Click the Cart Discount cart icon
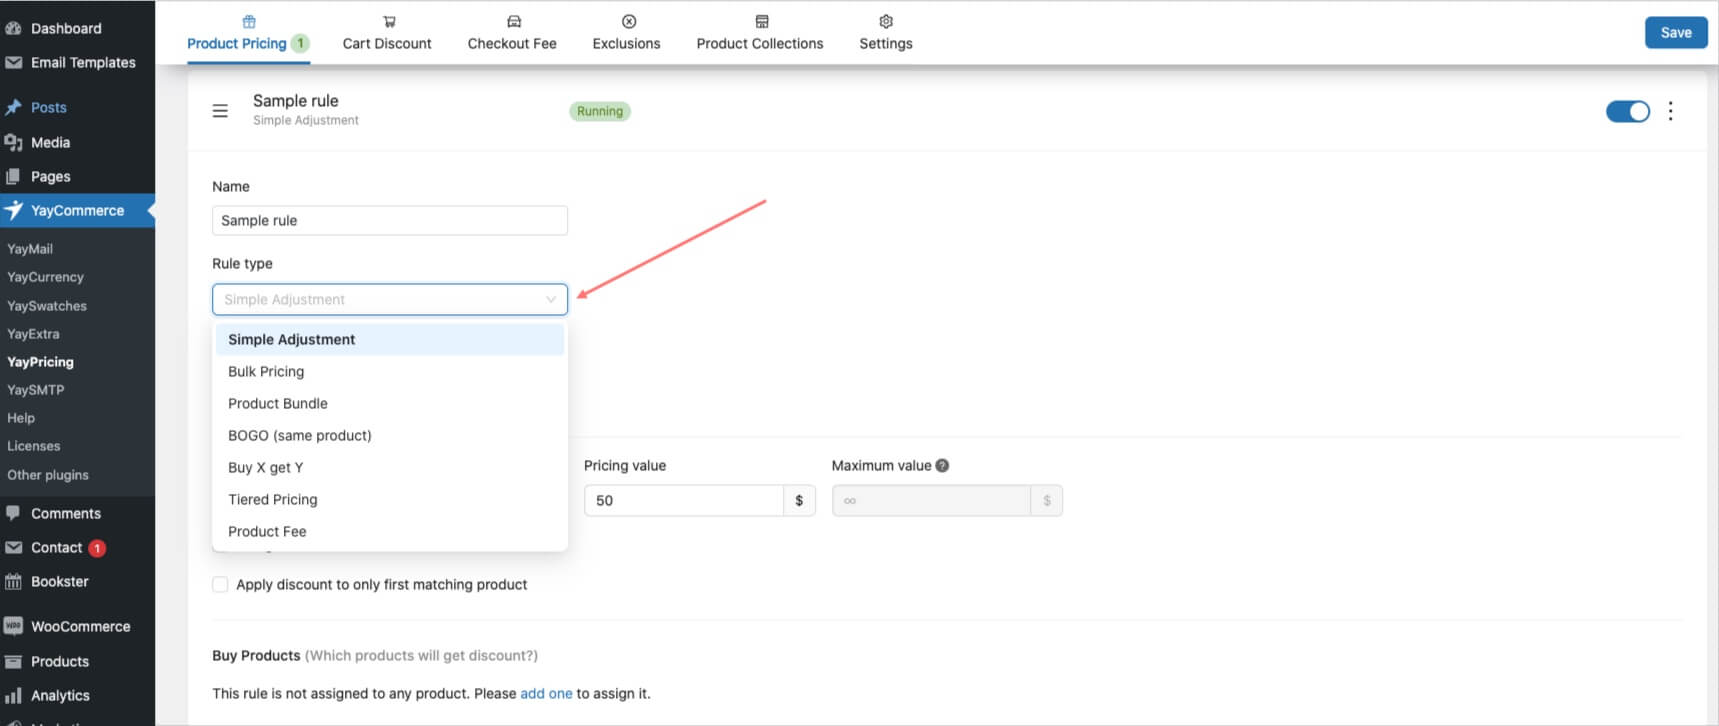This screenshot has height=726, width=1719. pos(389,22)
